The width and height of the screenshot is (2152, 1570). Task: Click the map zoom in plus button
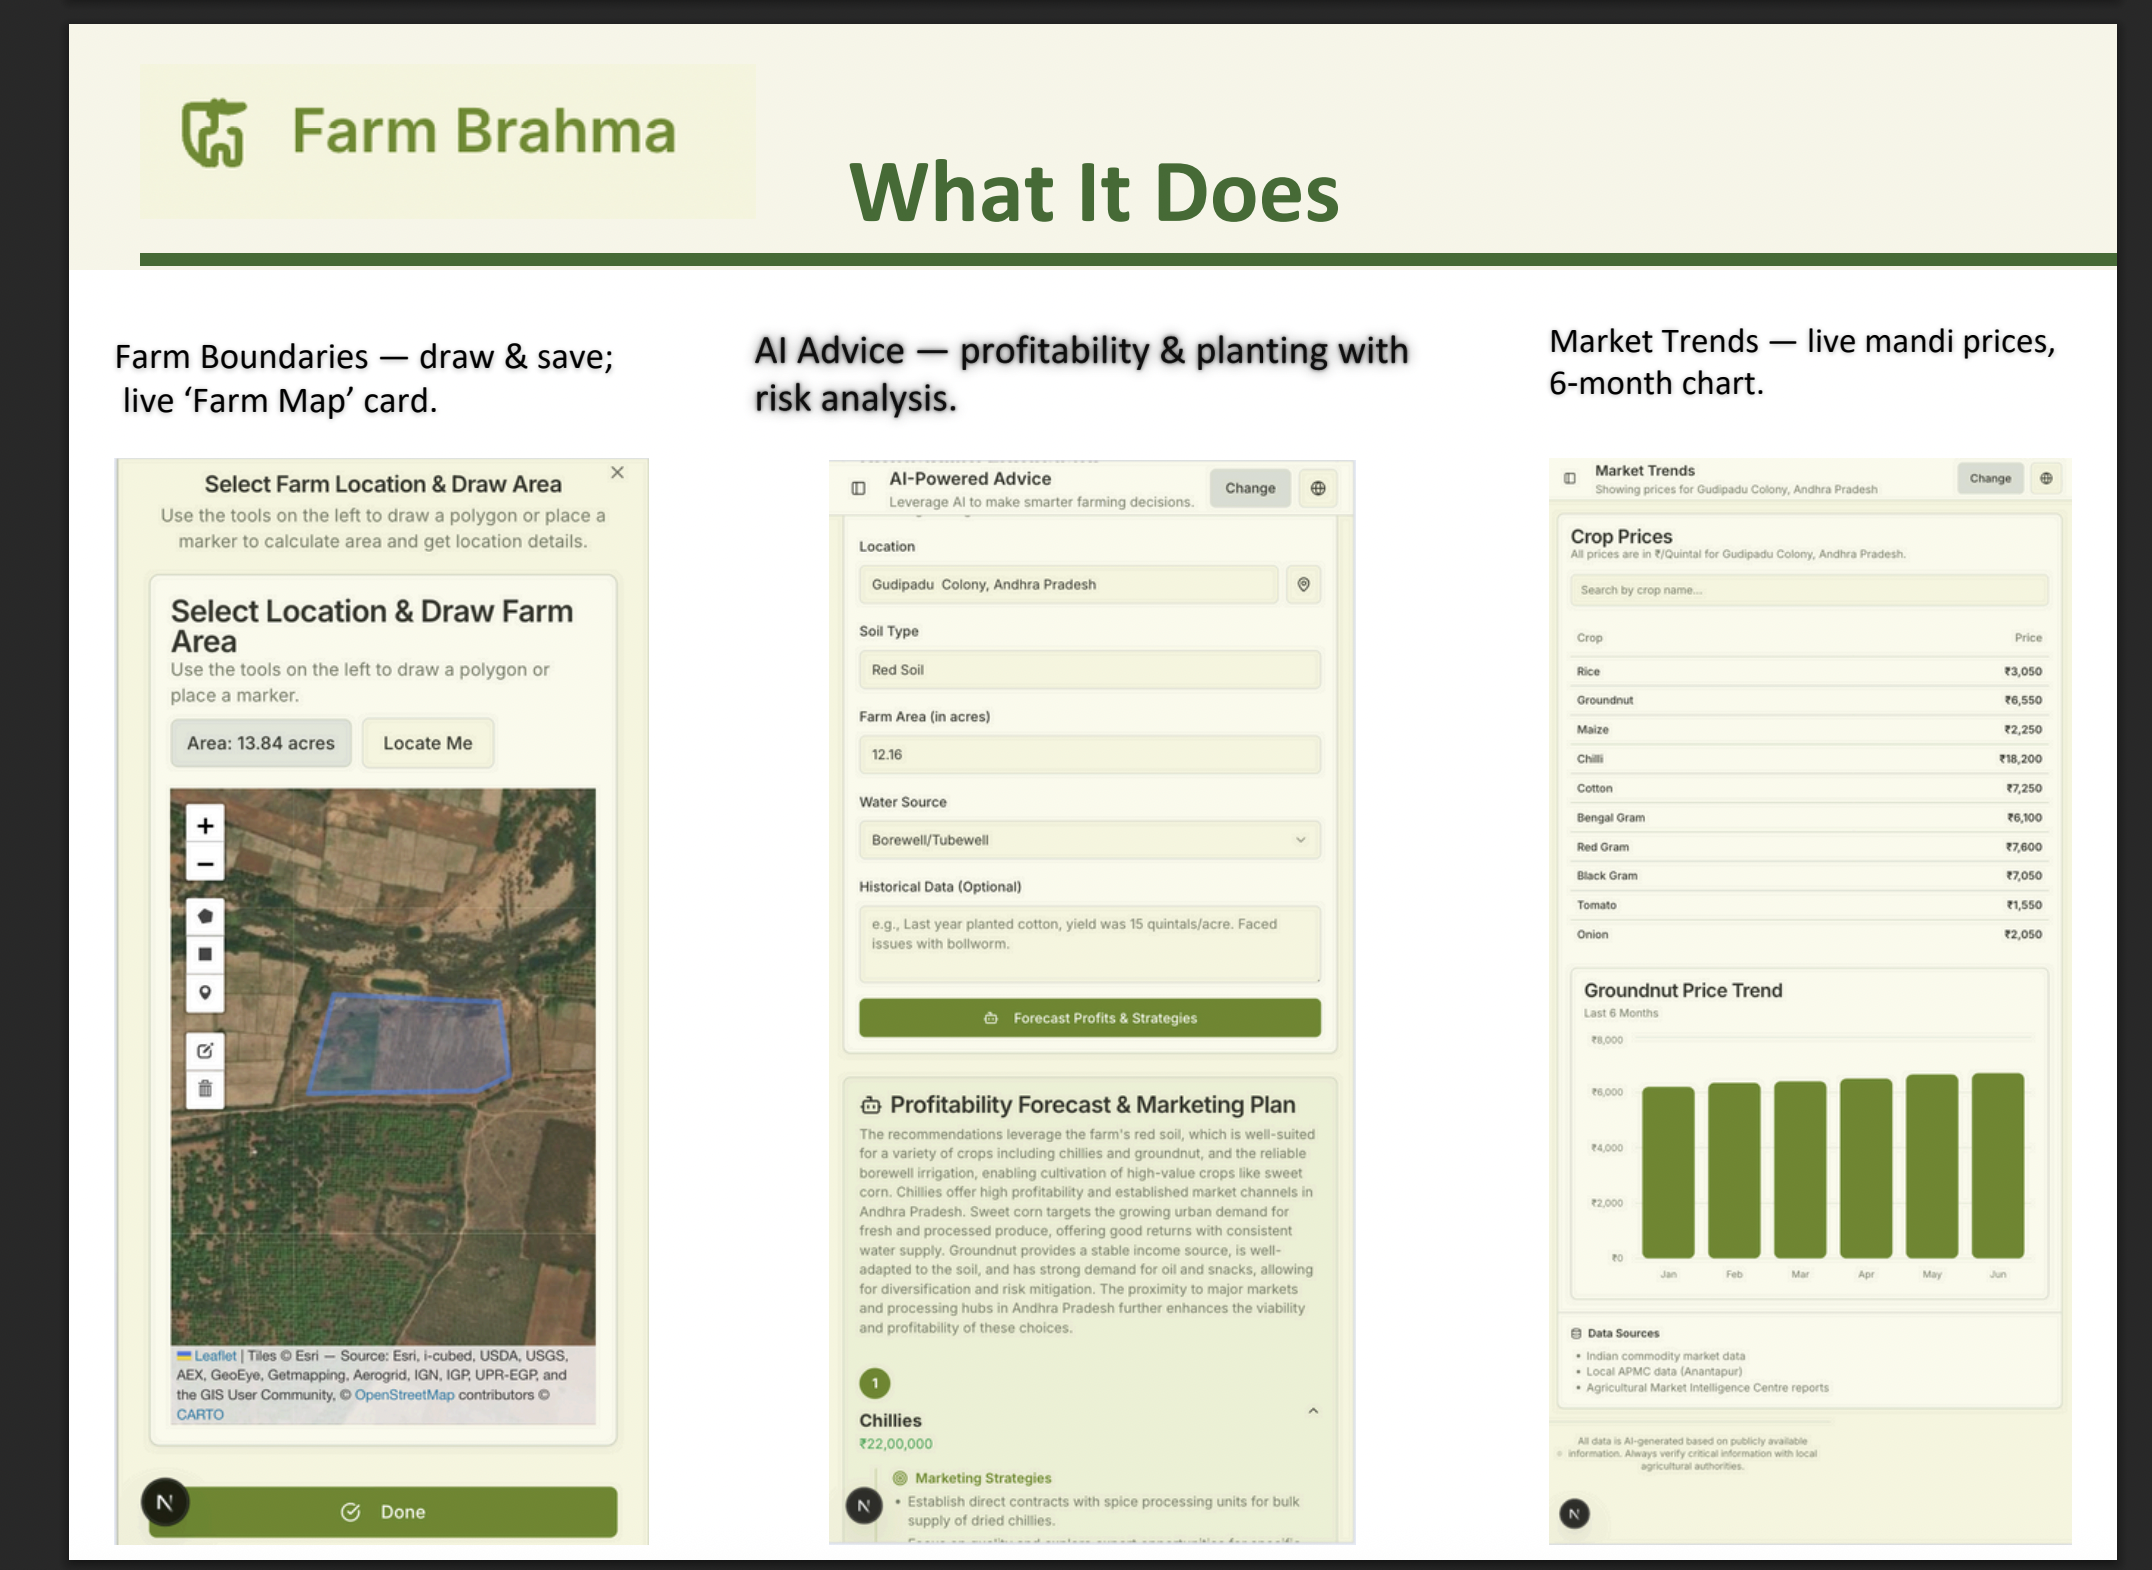205,825
